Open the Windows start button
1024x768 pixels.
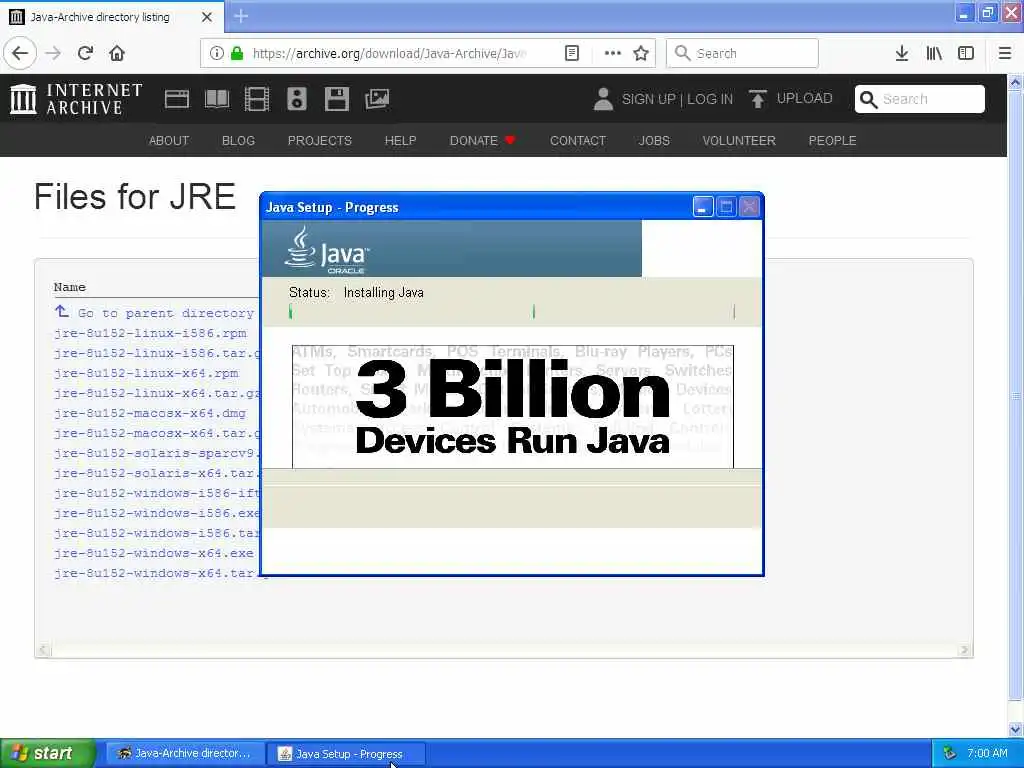pyautogui.click(x=47, y=753)
